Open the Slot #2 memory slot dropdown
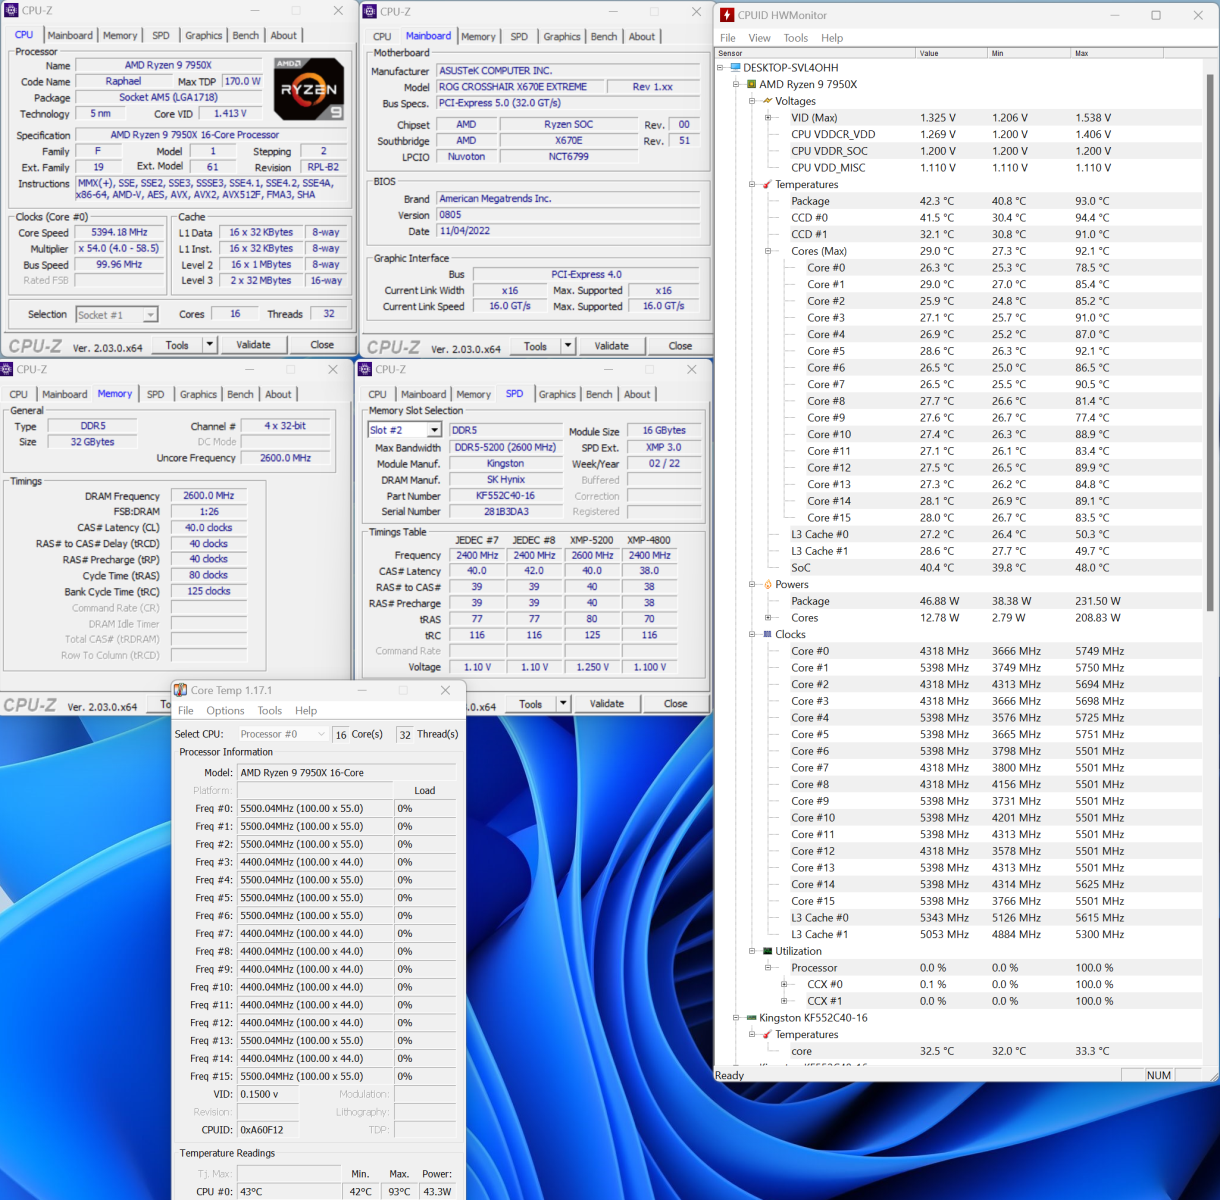This screenshot has height=1200, width=1220. point(434,430)
